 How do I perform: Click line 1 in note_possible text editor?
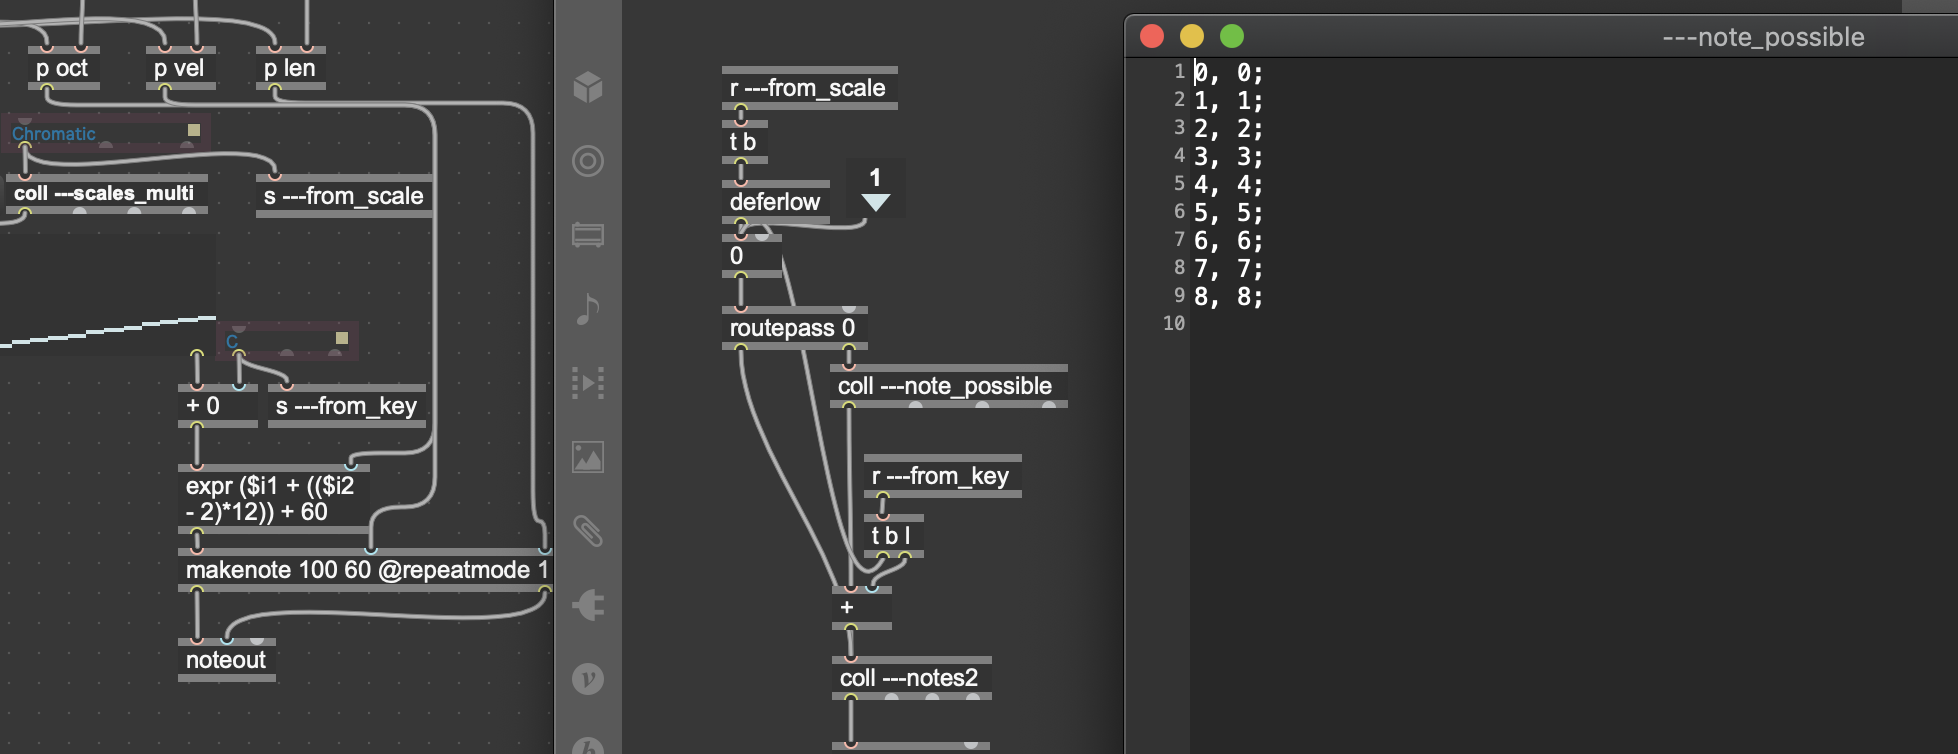point(1228,73)
